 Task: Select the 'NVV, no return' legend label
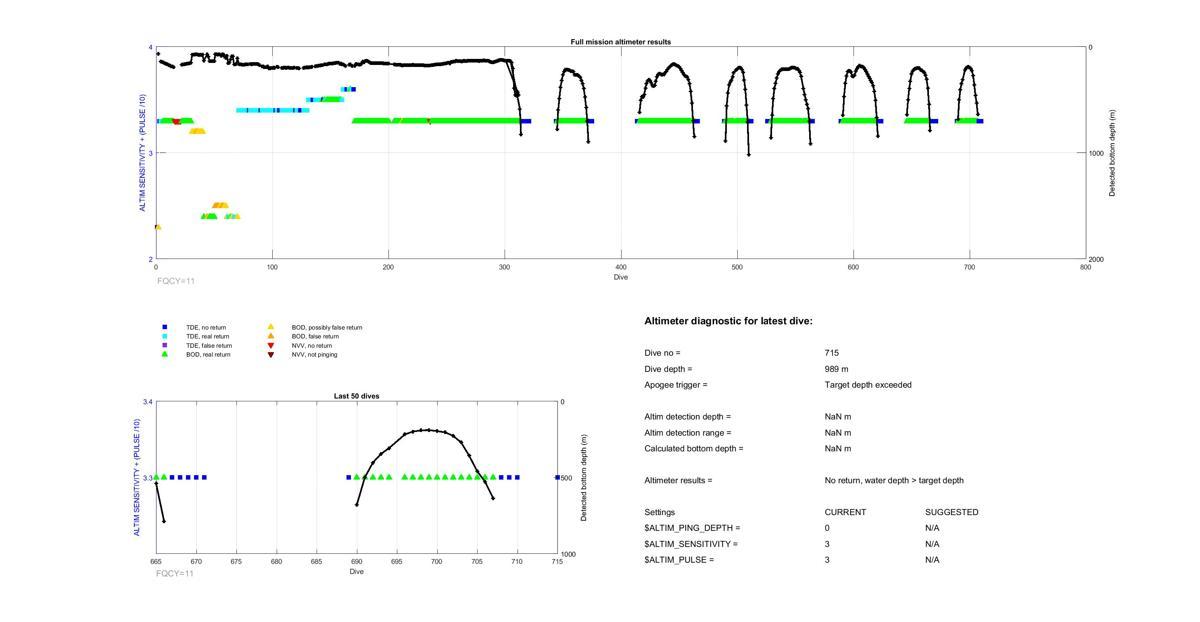click(x=312, y=345)
